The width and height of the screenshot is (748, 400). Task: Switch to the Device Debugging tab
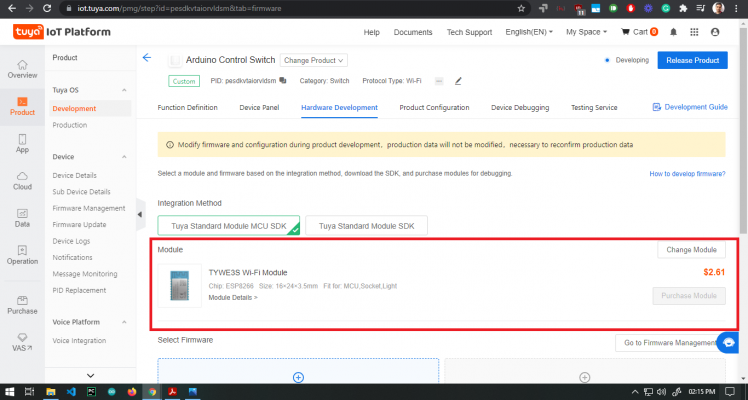click(x=520, y=107)
